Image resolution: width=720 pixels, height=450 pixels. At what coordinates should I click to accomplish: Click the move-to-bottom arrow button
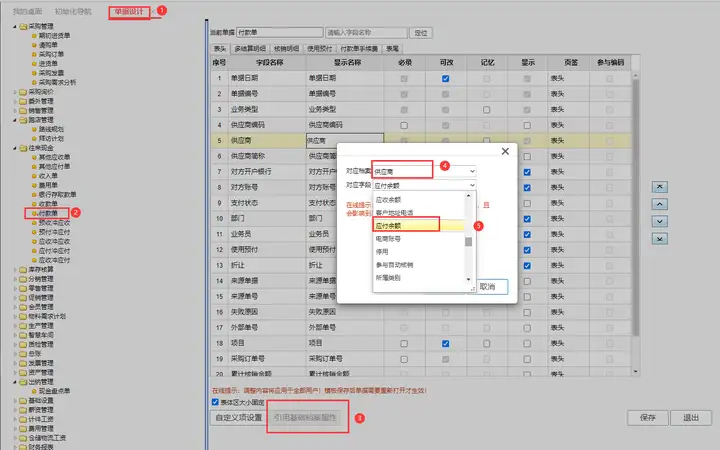(659, 239)
